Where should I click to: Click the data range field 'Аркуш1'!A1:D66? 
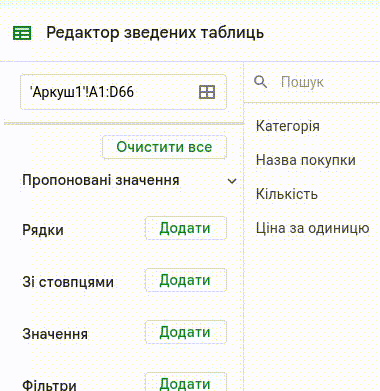[x=123, y=92]
